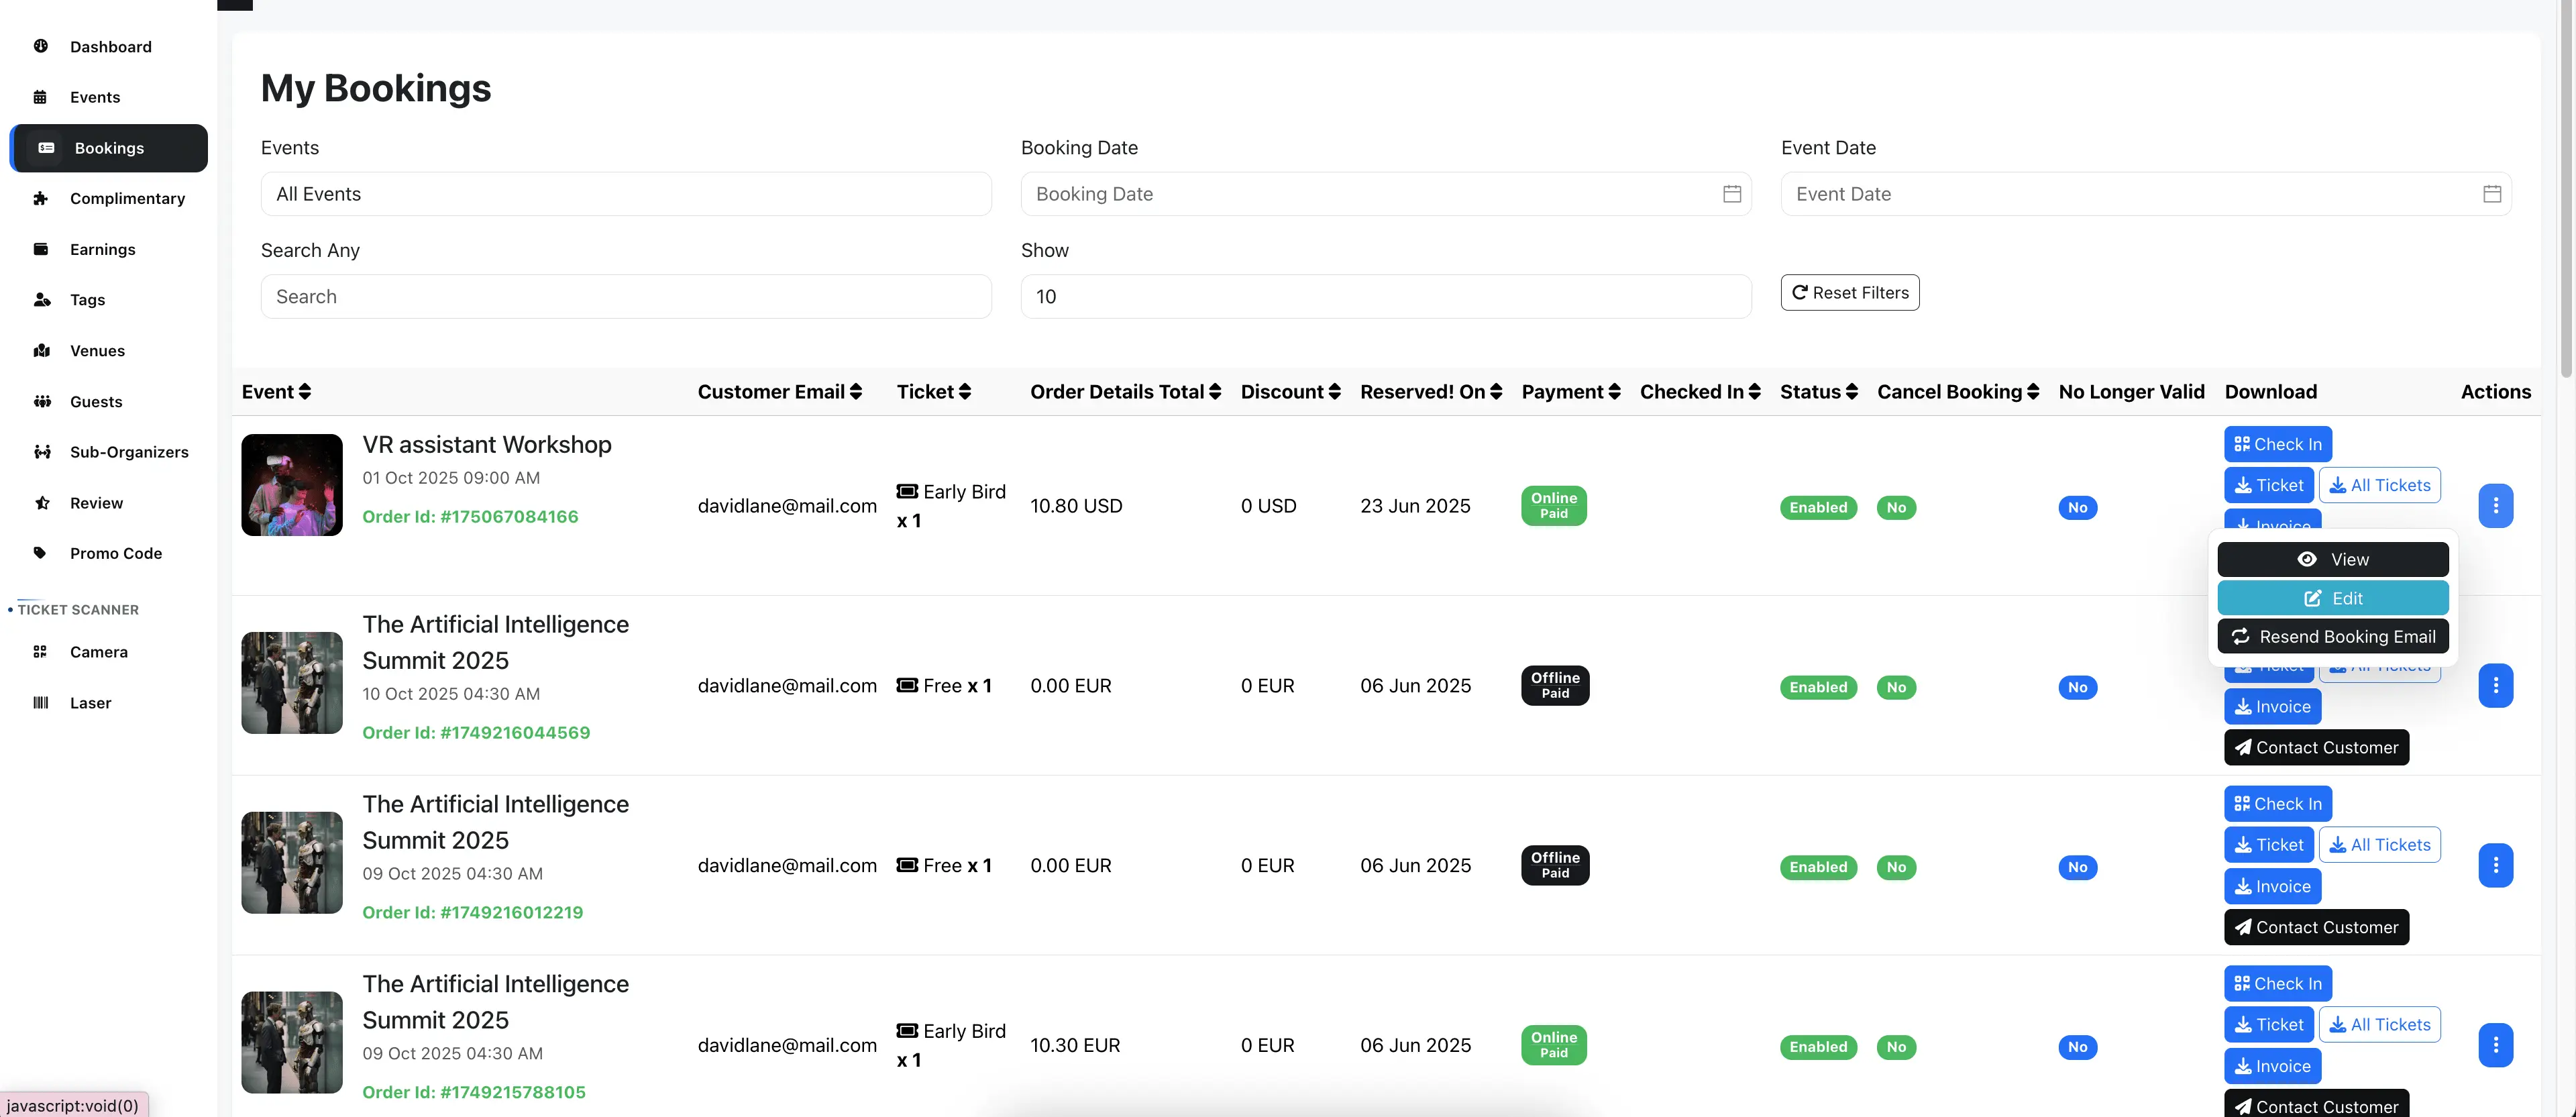Screen dimensions: 2576x1117
Task: Click inside the Search Any field
Action: coord(625,296)
